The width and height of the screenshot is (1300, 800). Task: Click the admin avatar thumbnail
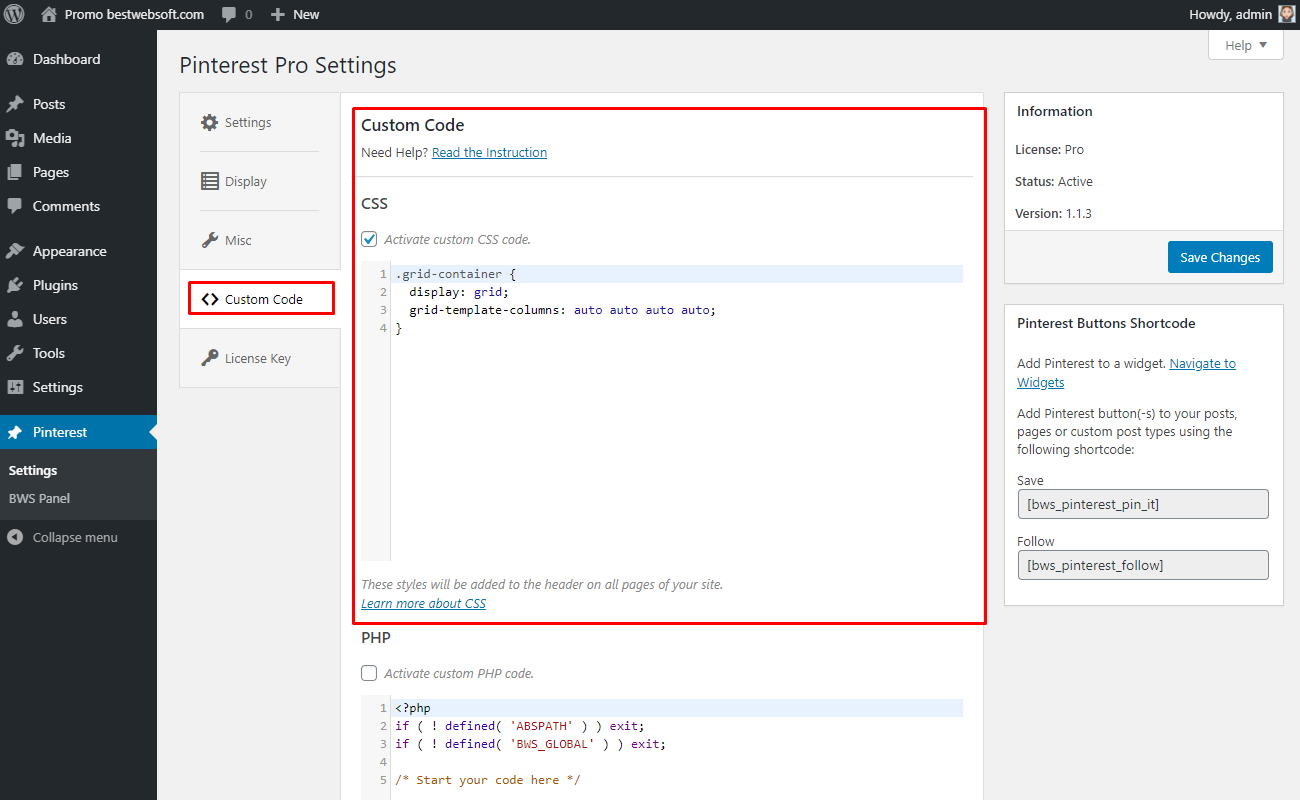pos(1287,14)
